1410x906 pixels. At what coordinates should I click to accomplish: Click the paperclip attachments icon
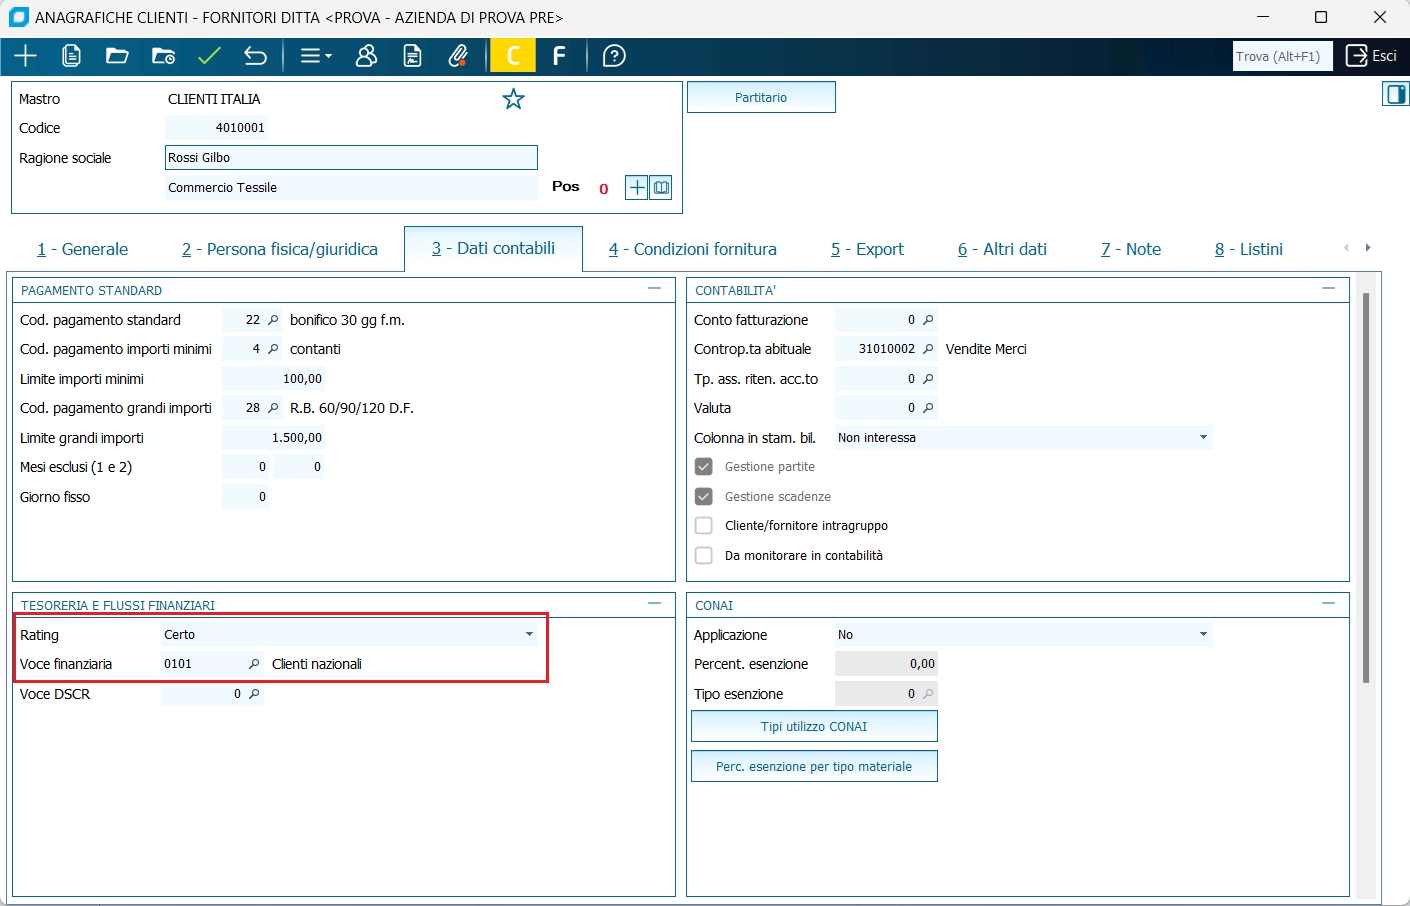coord(459,56)
